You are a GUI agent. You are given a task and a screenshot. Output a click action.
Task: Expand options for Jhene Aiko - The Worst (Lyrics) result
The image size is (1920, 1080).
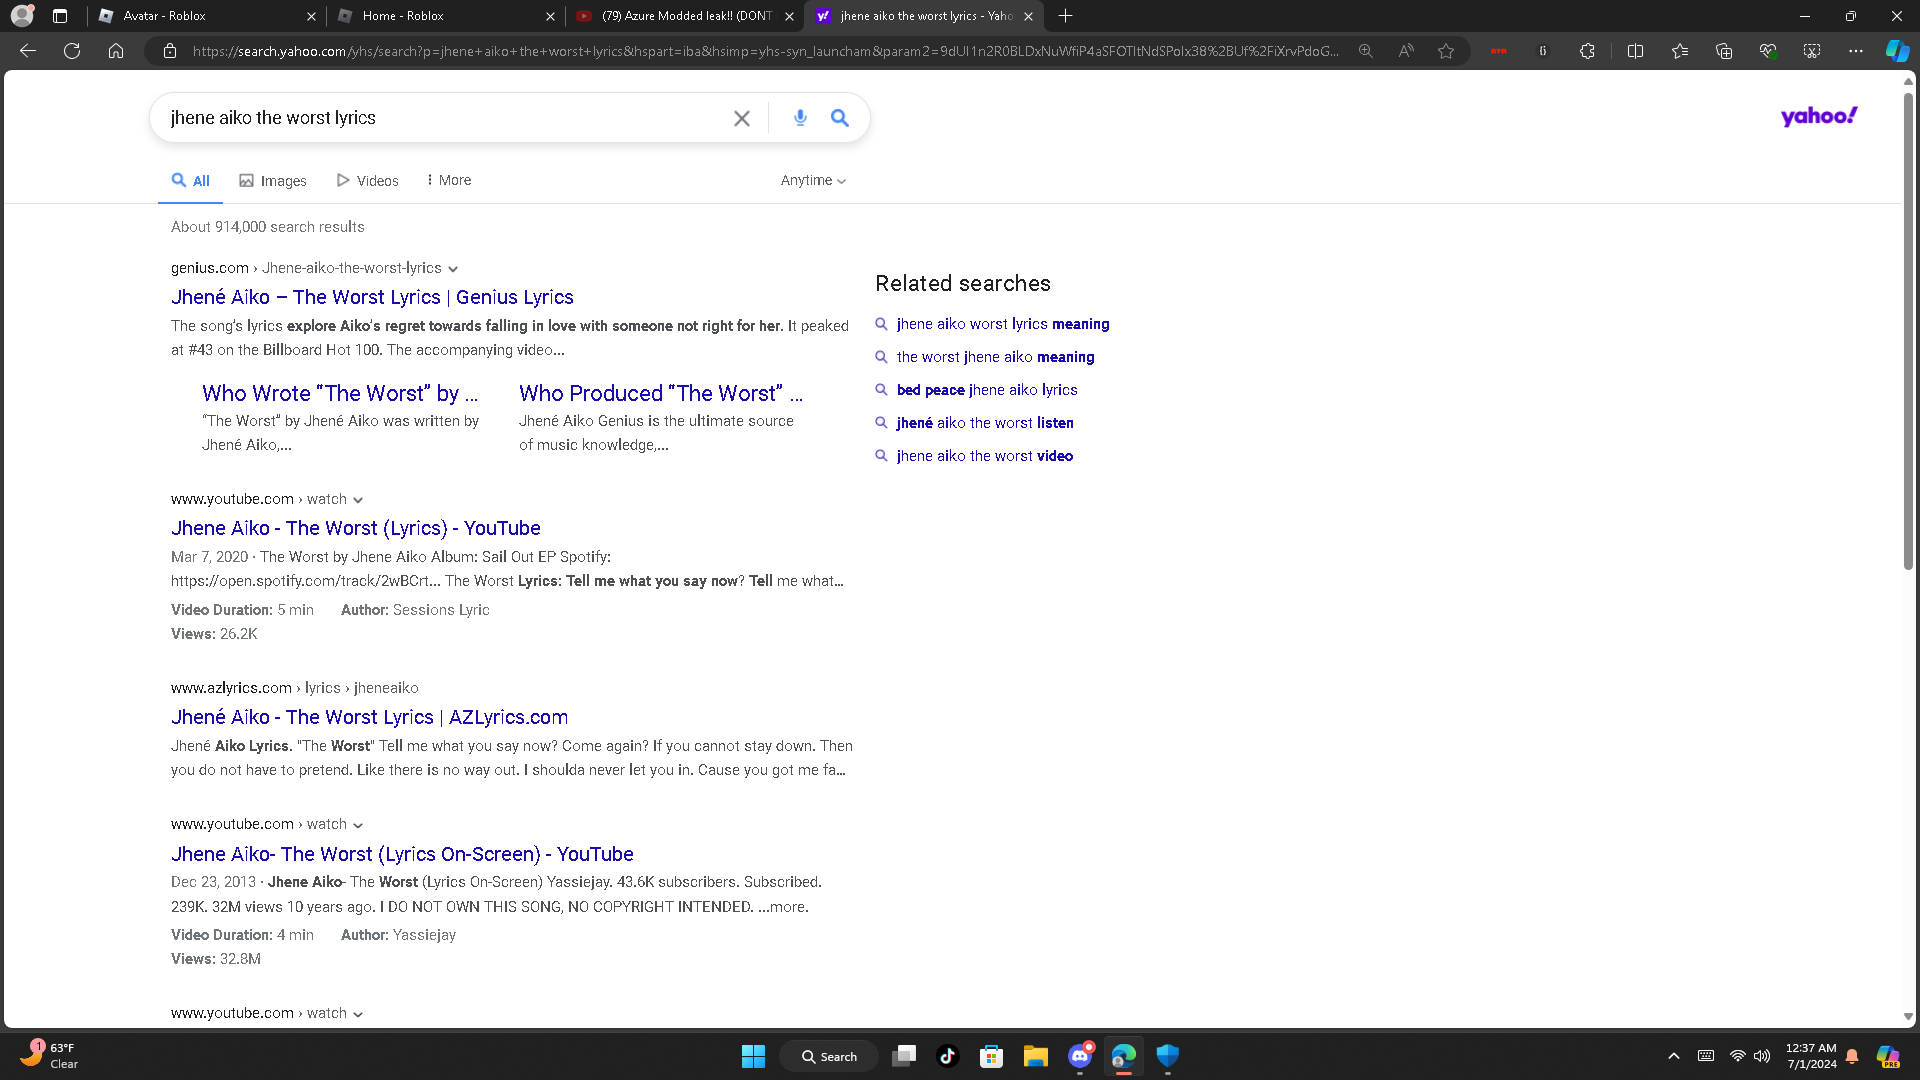[x=358, y=500]
